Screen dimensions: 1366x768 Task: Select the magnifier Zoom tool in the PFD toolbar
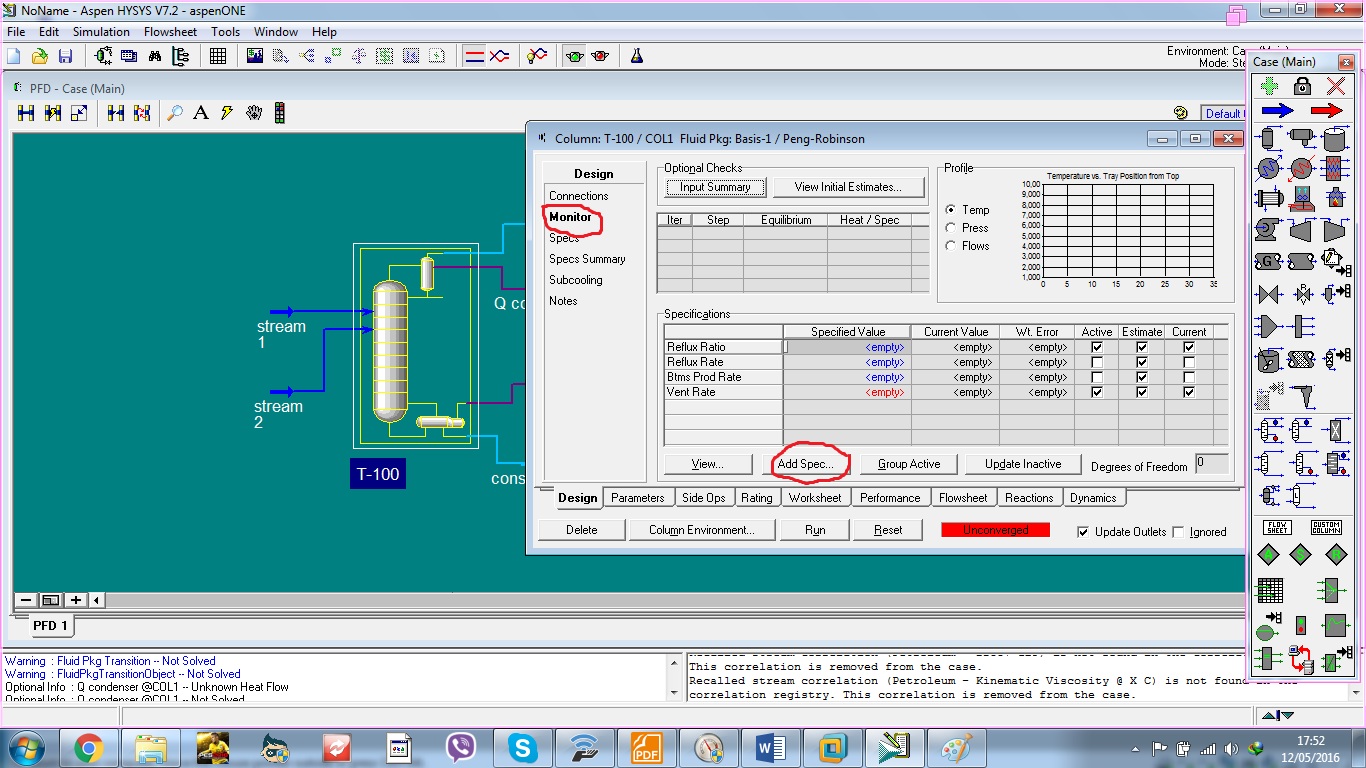176,112
